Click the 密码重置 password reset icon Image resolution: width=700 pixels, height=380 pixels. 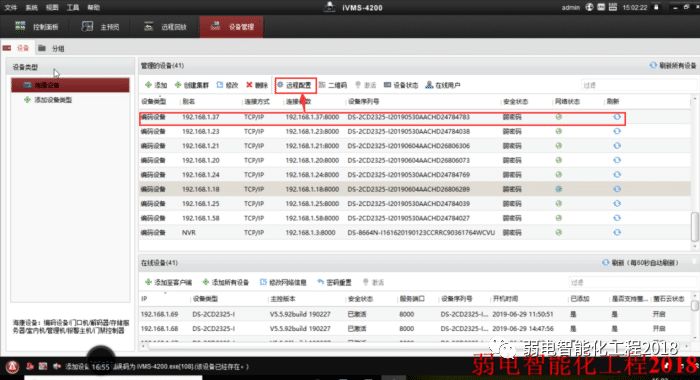pyautogui.click(x=321, y=282)
